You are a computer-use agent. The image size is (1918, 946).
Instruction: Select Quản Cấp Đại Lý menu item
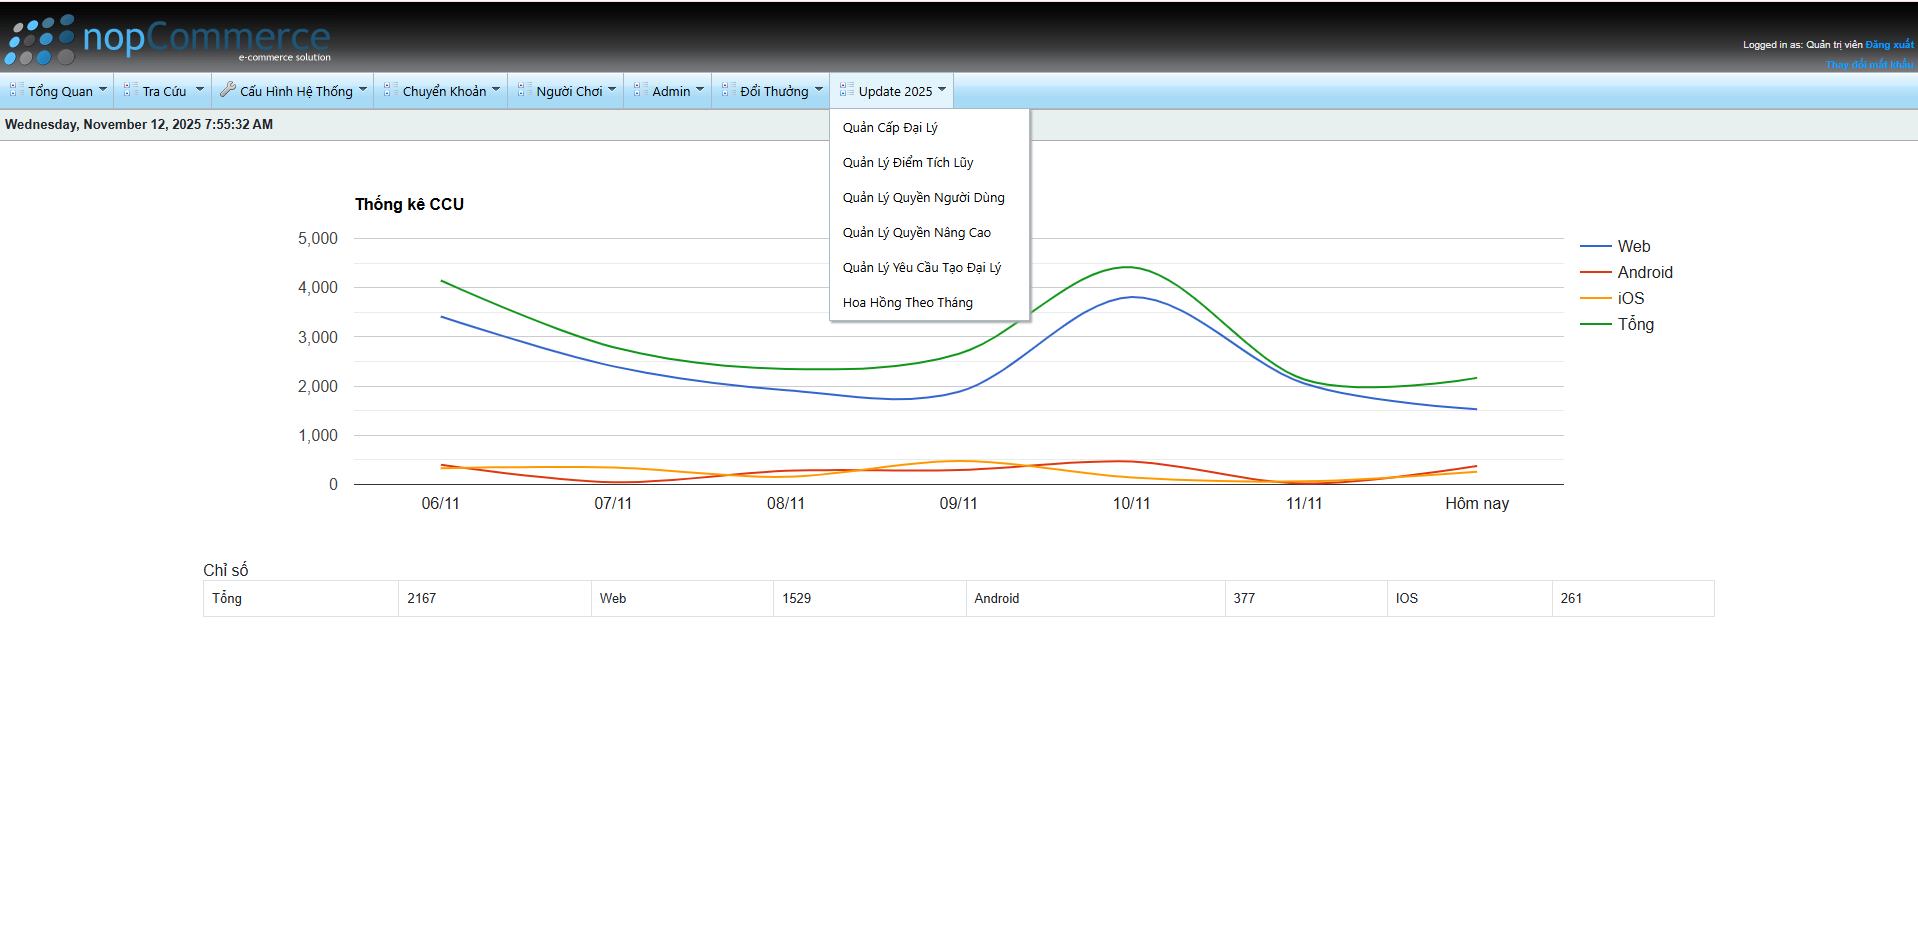[890, 128]
